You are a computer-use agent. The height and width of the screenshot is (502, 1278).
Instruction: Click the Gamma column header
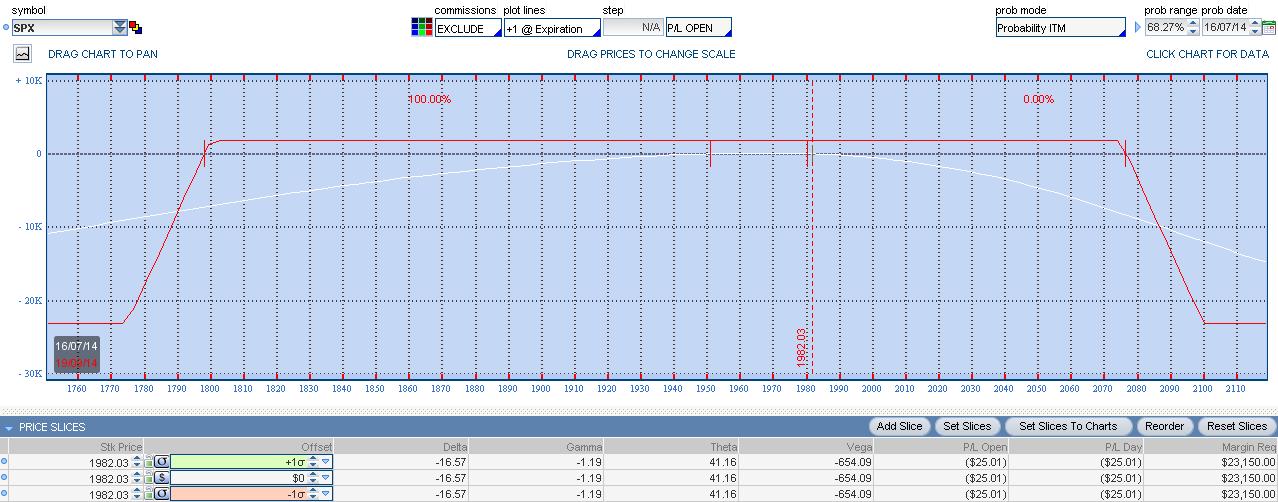pyautogui.click(x=536, y=446)
